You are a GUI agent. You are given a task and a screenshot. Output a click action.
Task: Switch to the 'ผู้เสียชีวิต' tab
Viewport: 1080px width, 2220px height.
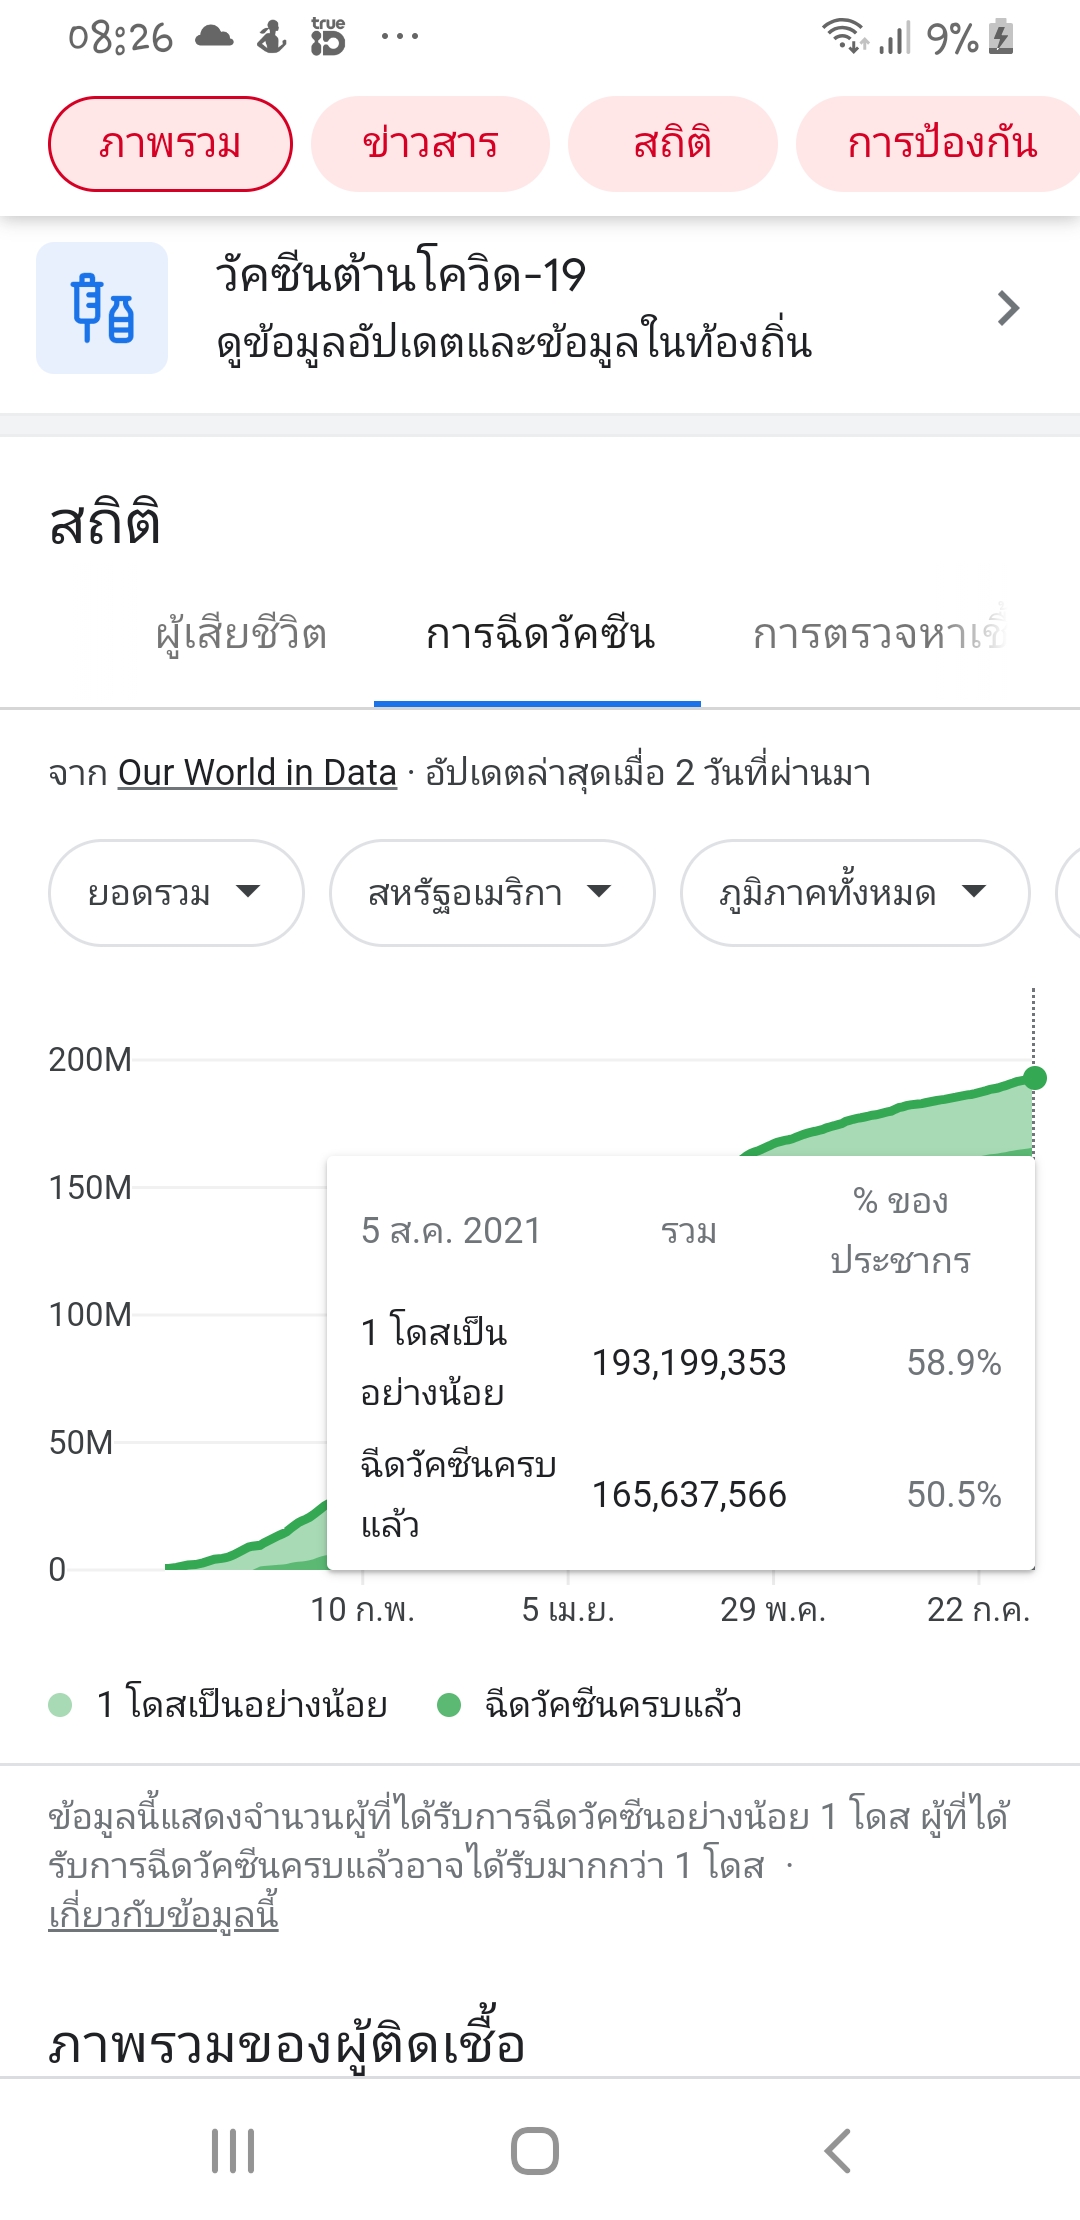(241, 635)
